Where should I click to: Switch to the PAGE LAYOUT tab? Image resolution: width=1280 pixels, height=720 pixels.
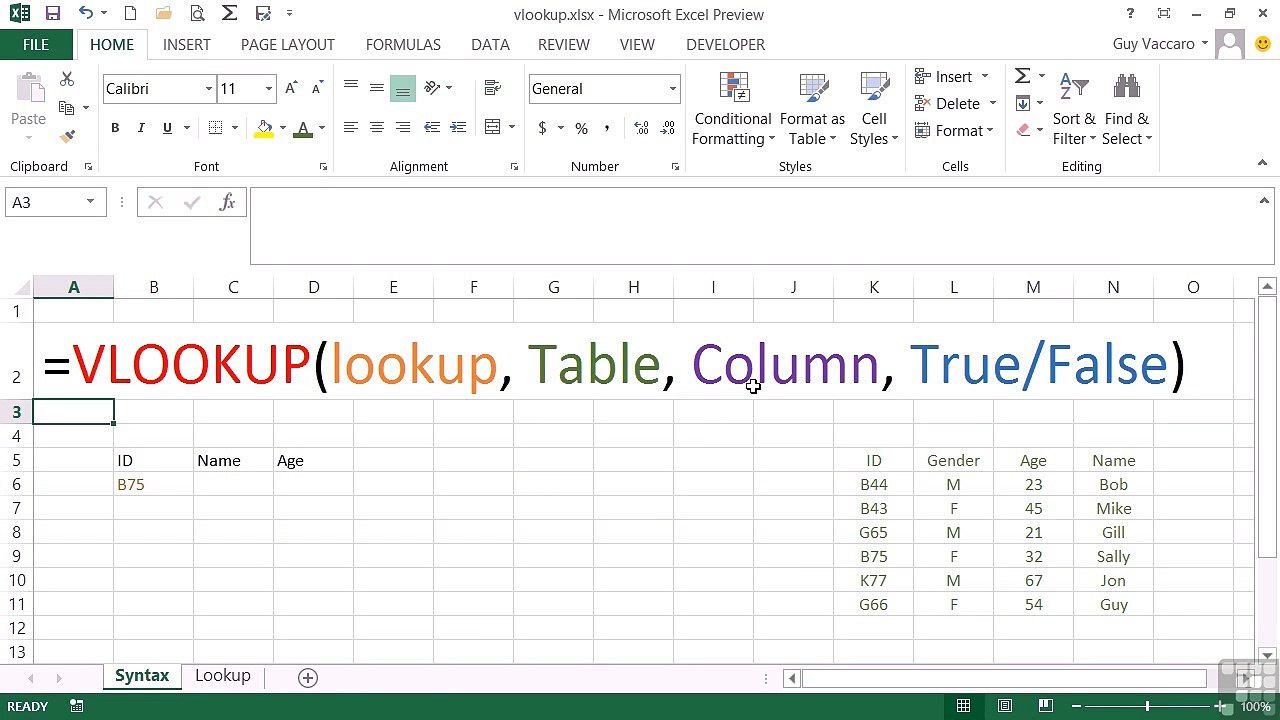point(288,44)
